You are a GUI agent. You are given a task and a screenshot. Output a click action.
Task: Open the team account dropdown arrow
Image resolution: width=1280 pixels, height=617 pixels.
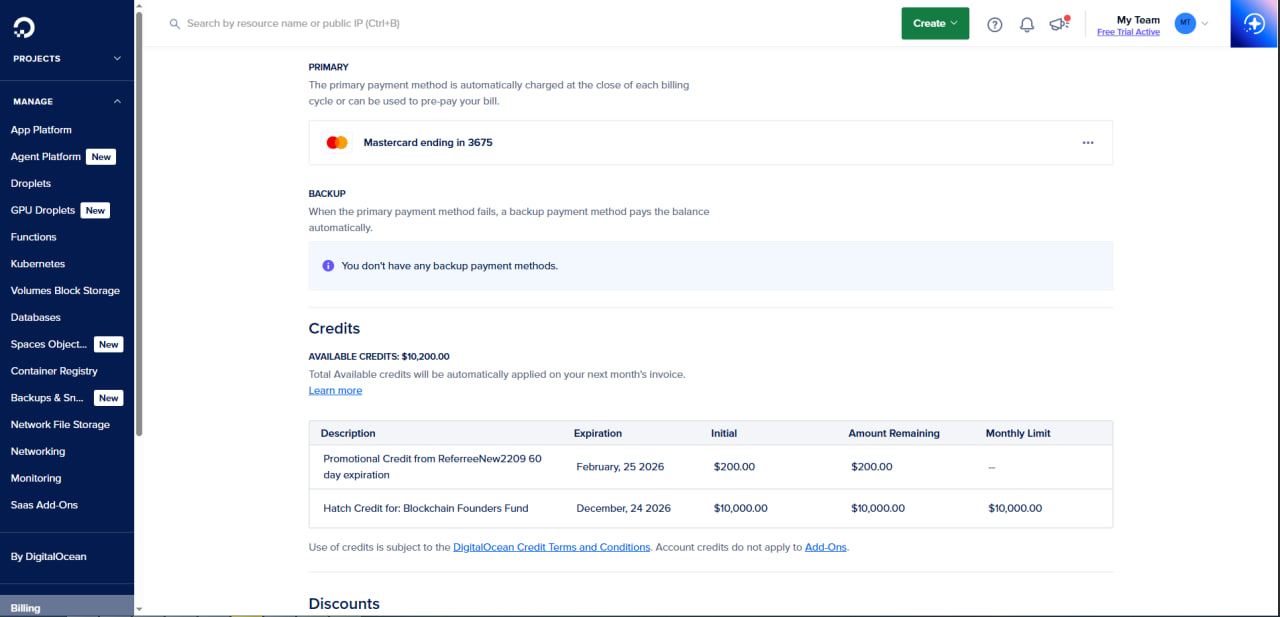coord(1205,23)
